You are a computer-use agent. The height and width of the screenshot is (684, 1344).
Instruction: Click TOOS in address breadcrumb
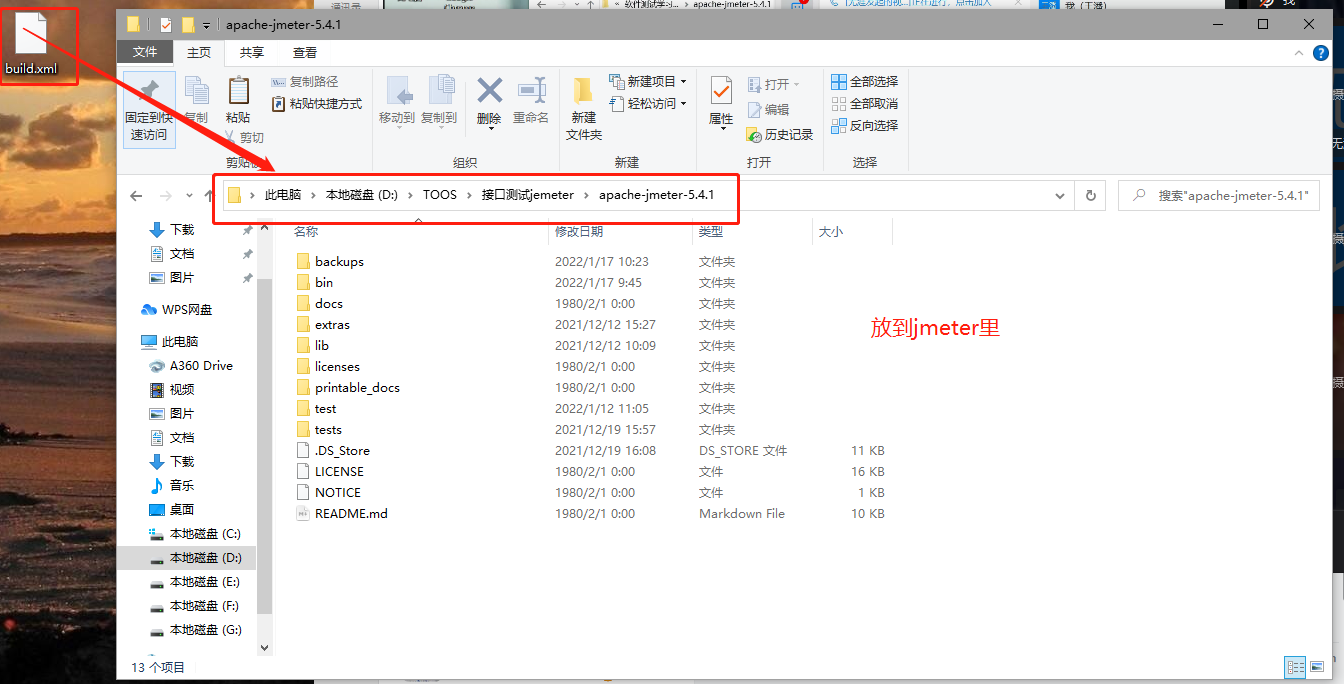440,195
